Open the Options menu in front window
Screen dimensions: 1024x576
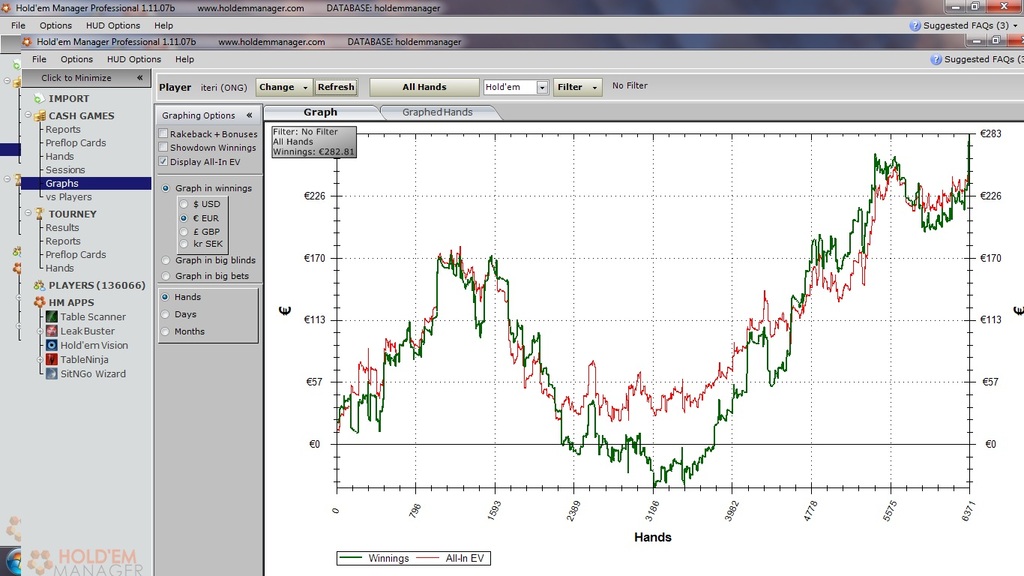point(76,59)
